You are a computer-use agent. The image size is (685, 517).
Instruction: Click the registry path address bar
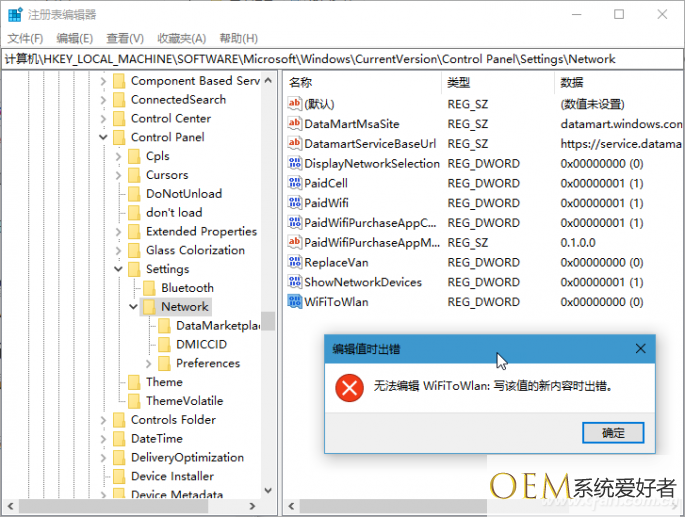pyautogui.click(x=340, y=59)
